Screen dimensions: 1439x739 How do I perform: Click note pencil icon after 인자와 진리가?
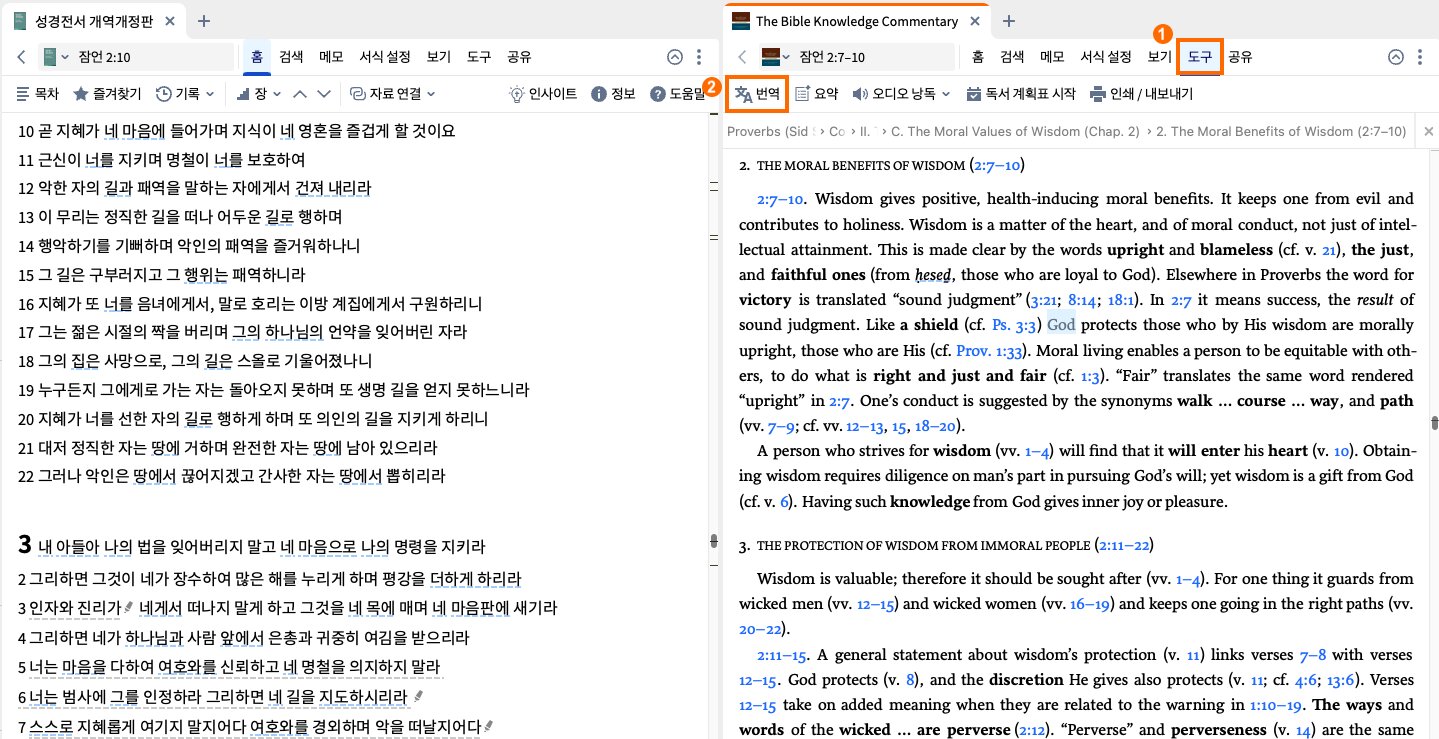click(x=128, y=608)
